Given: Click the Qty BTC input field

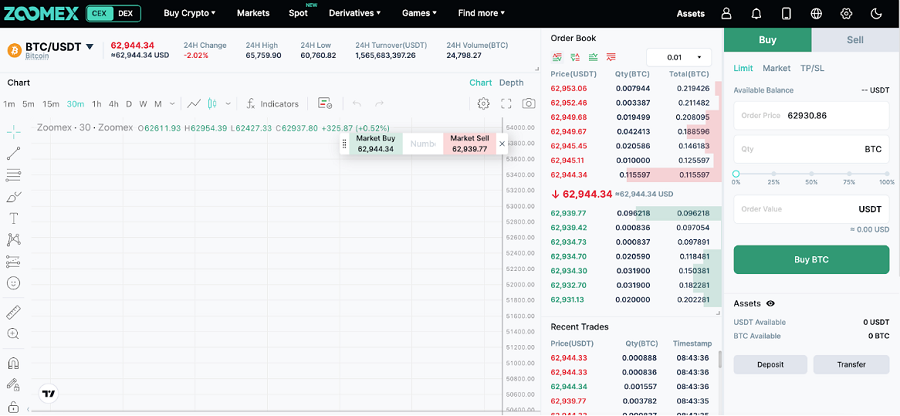Looking at the screenshot, I should pyautogui.click(x=812, y=149).
